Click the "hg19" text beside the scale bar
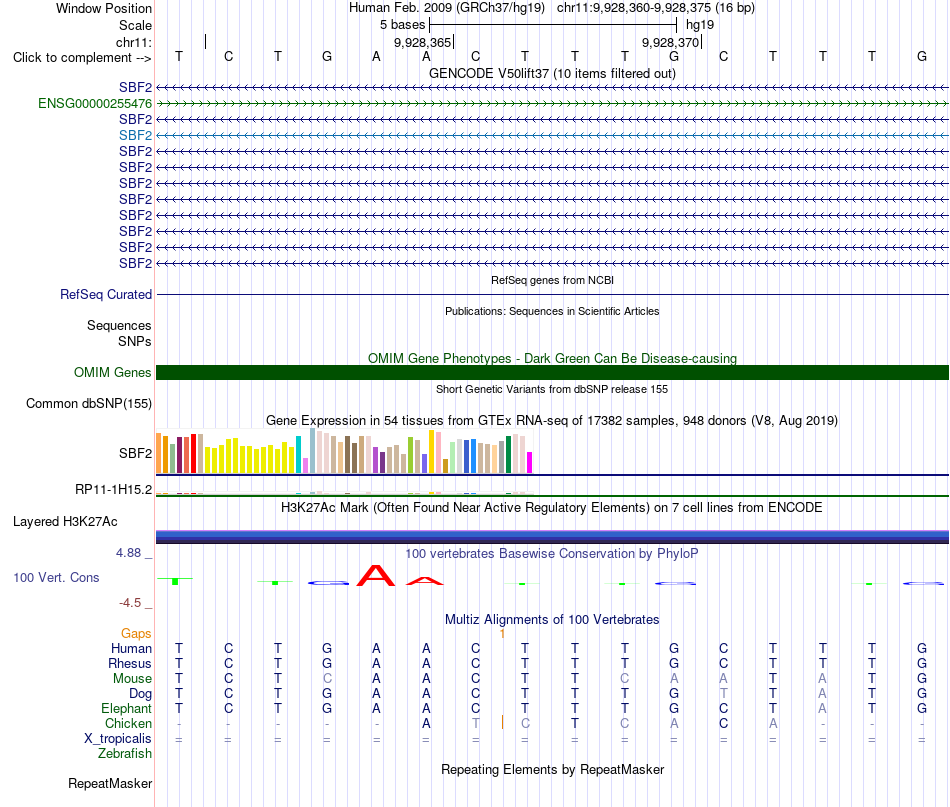The image size is (950, 807). tap(700, 25)
